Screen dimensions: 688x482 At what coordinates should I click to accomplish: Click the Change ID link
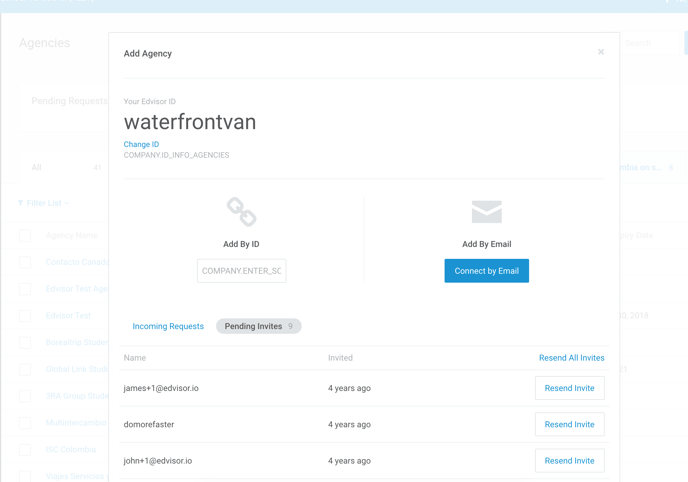(141, 144)
